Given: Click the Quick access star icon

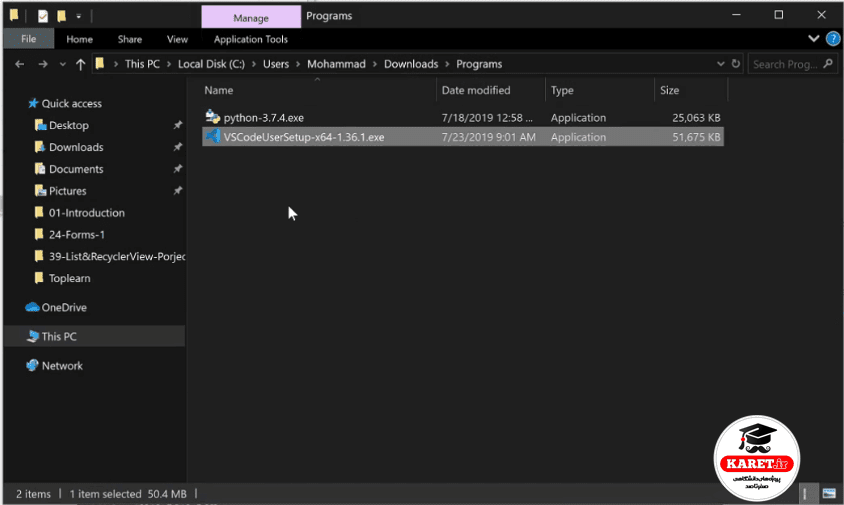Looking at the screenshot, I should (33, 103).
